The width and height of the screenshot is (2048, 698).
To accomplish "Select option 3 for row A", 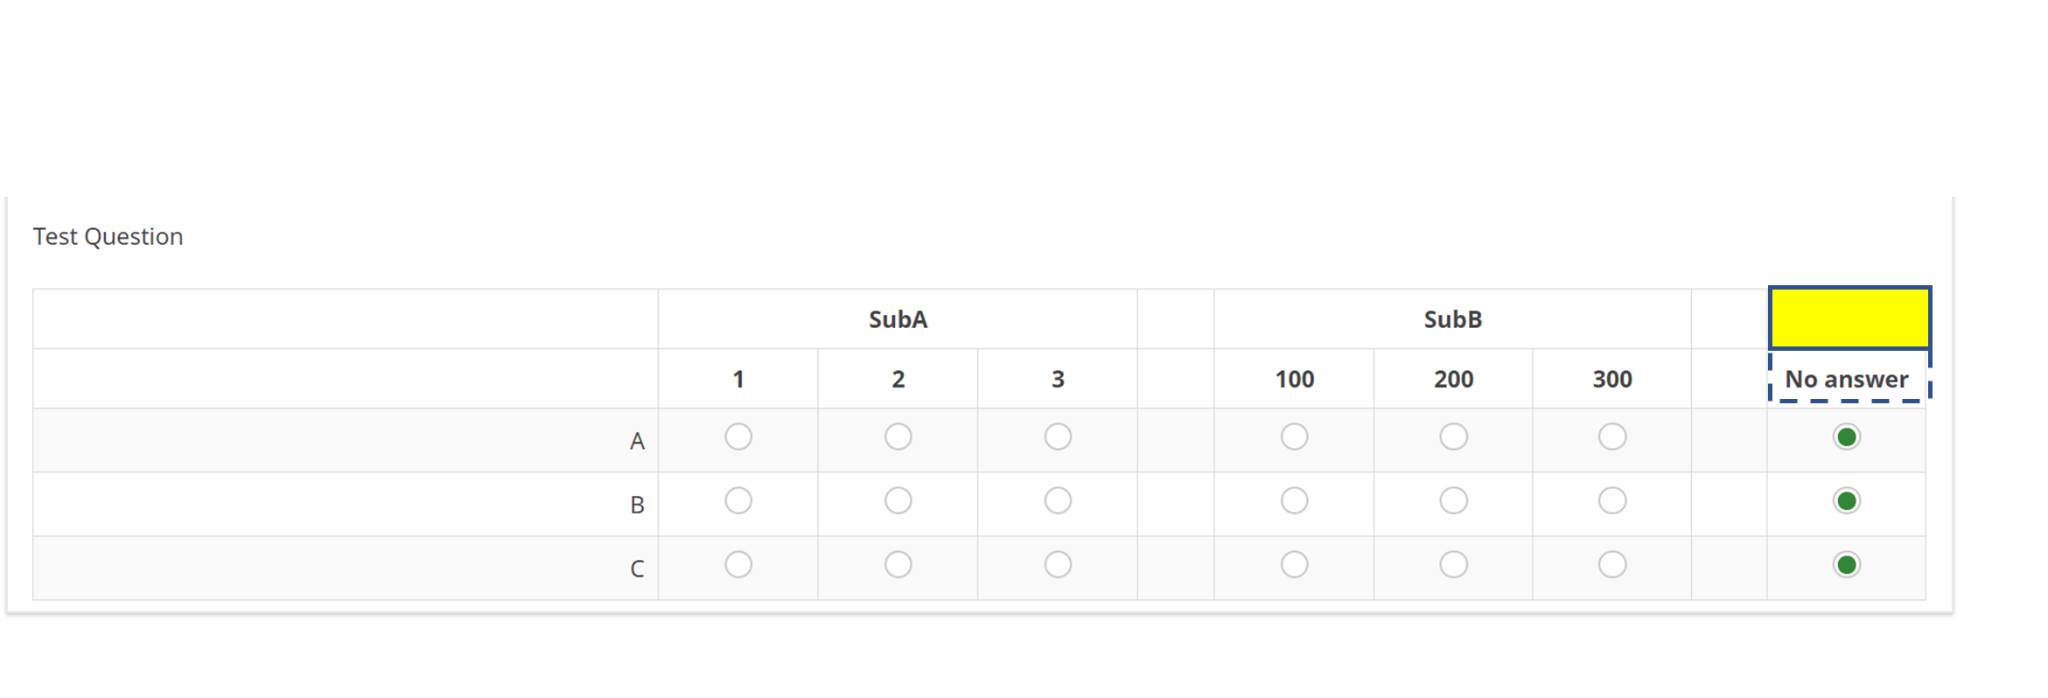I will 1057,437.
